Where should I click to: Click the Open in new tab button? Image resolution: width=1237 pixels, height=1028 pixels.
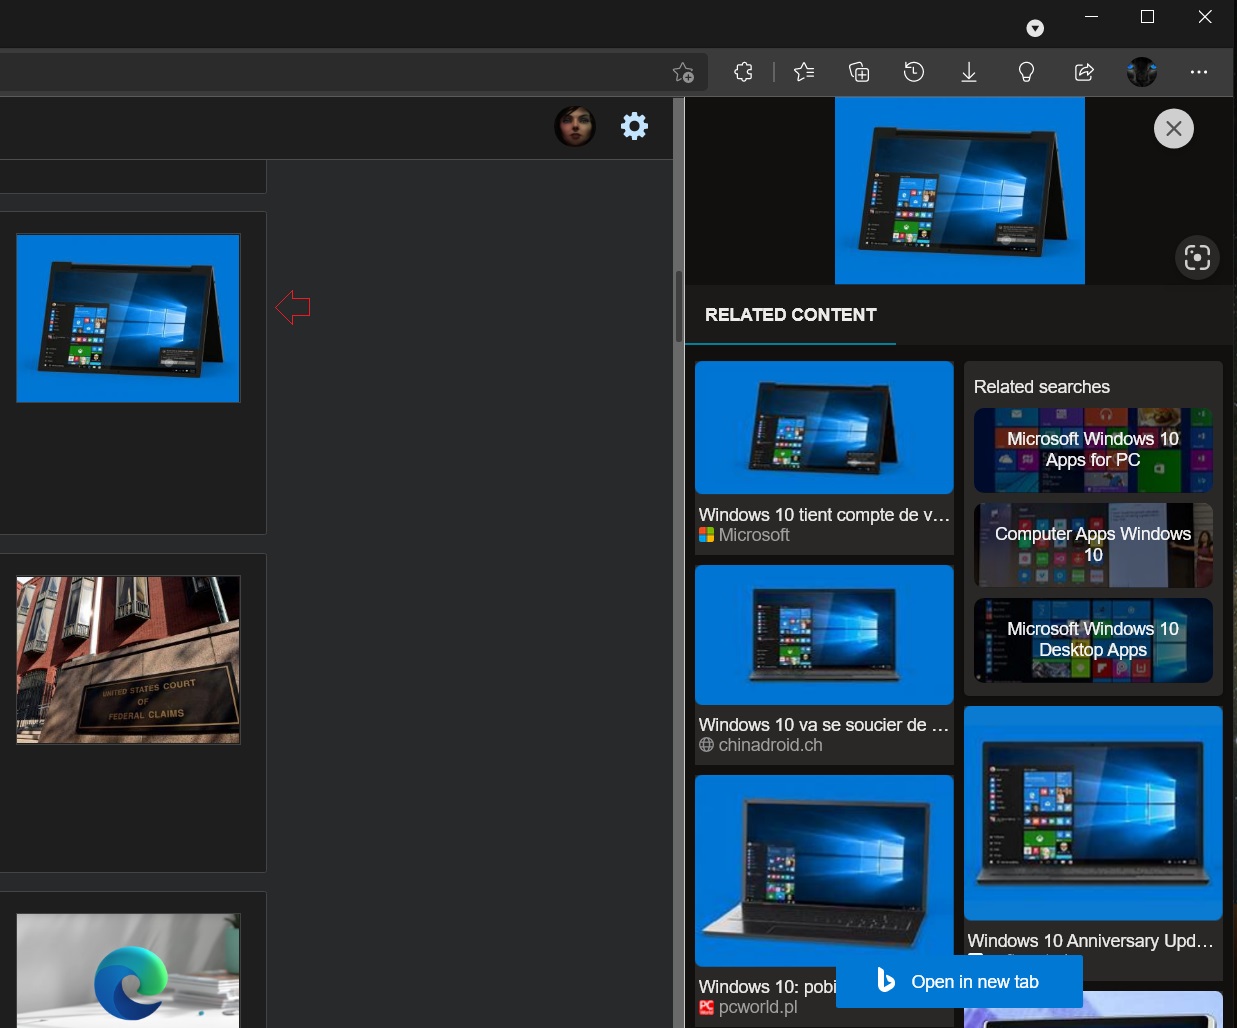[959, 982]
